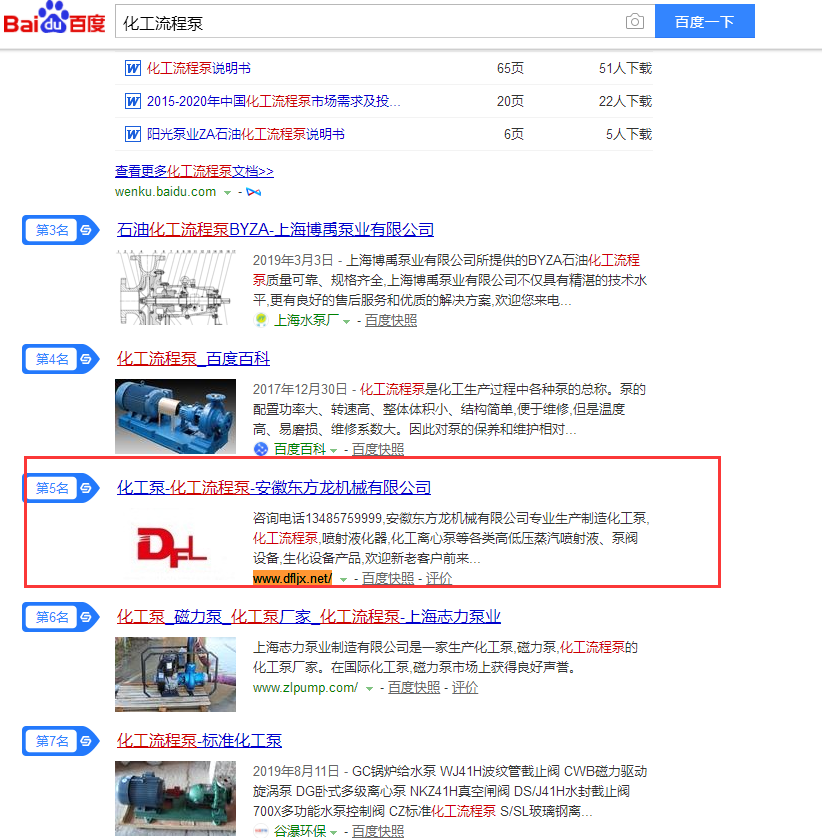This screenshot has height=838, width=822.
Task: Click the swirl icon on the 第6名 badge
Action: 86,617
